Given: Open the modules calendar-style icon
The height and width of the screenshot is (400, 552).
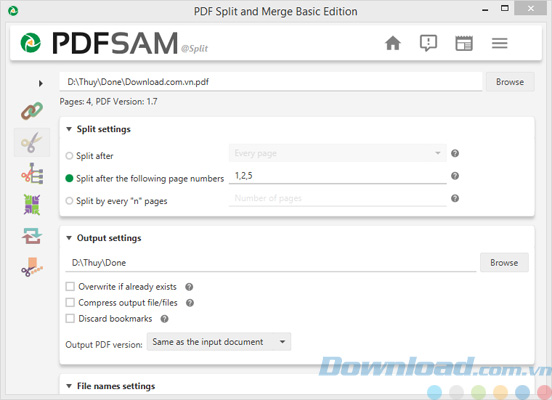Looking at the screenshot, I should pos(464,43).
